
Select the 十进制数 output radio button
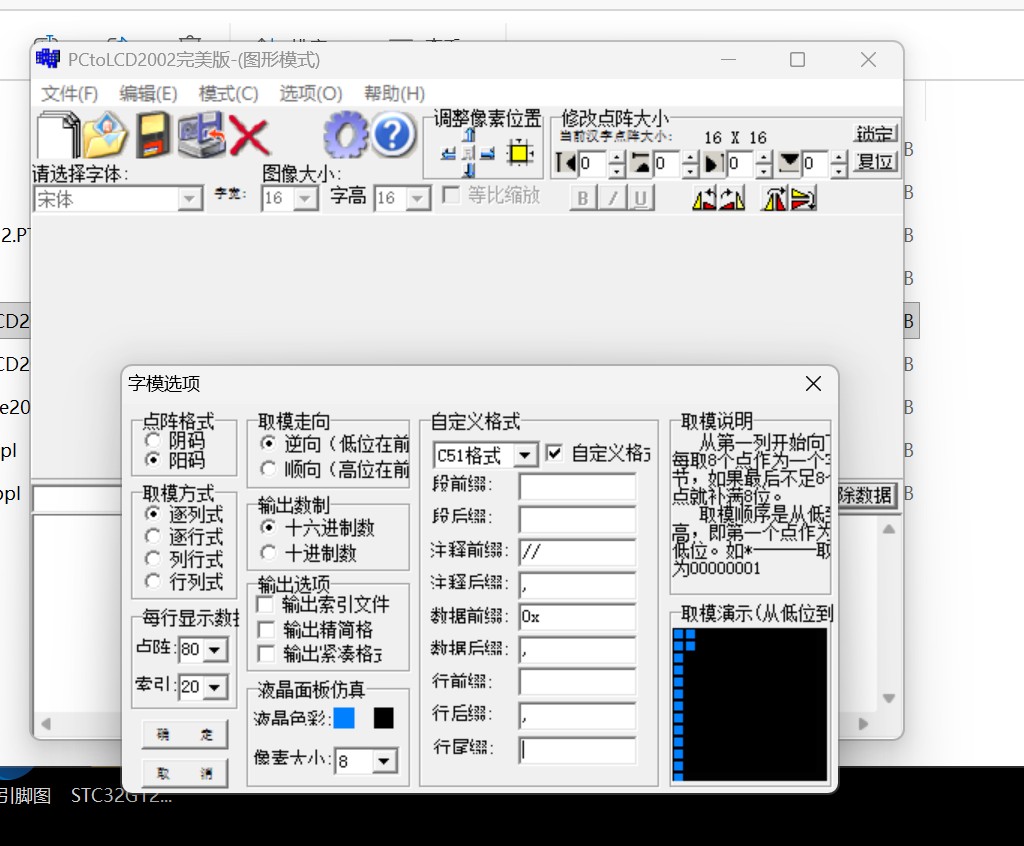coord(268,553)
